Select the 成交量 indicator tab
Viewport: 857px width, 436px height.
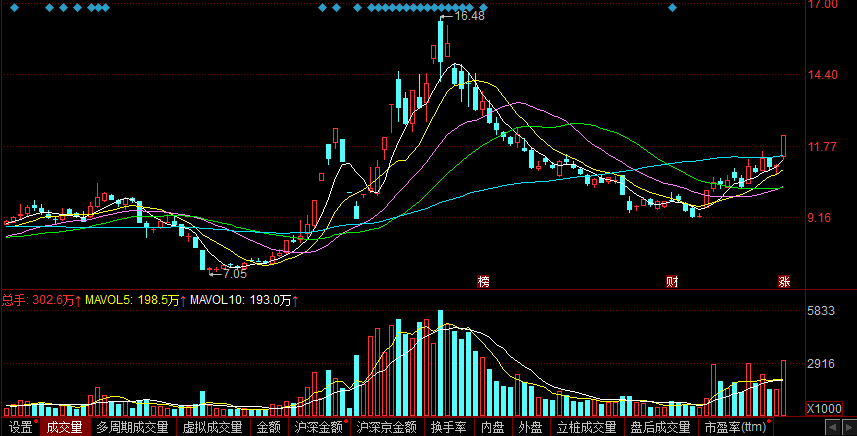click(x=64, y=427)
